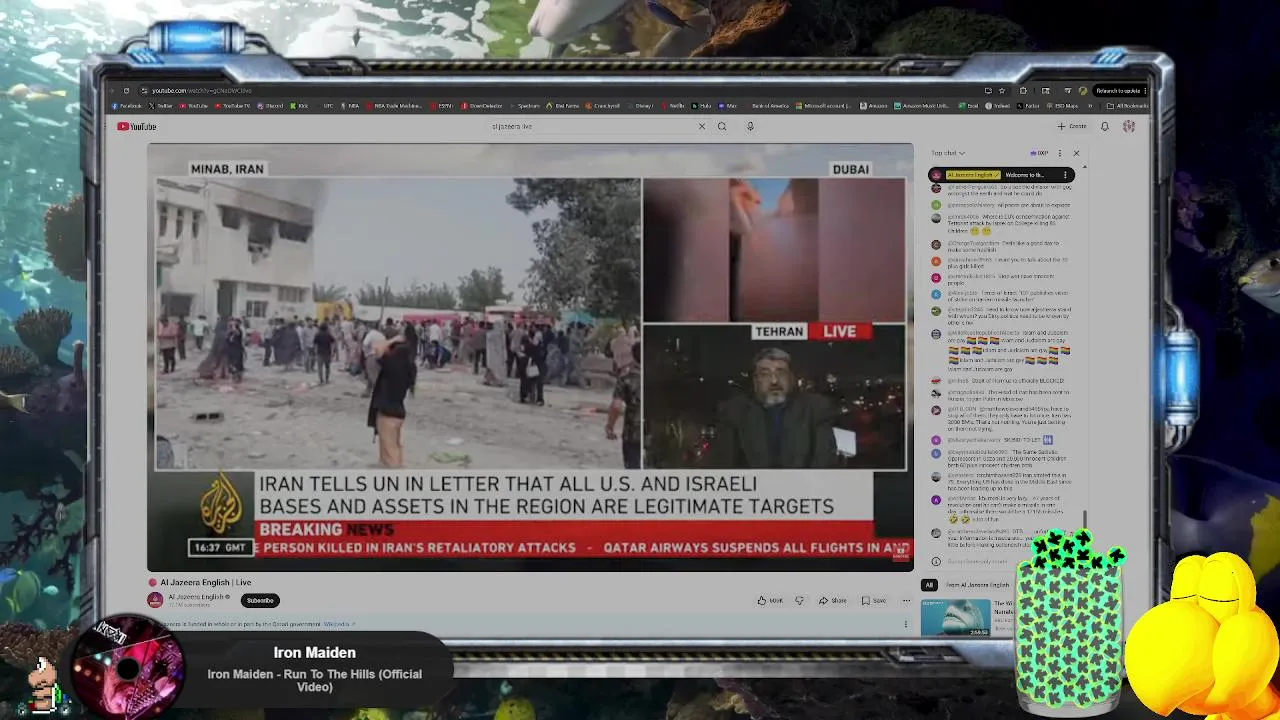This screenshot has height=720, width=1280.
Task: Open the Crunchyroll bookmark
Action: click(602, 106)
